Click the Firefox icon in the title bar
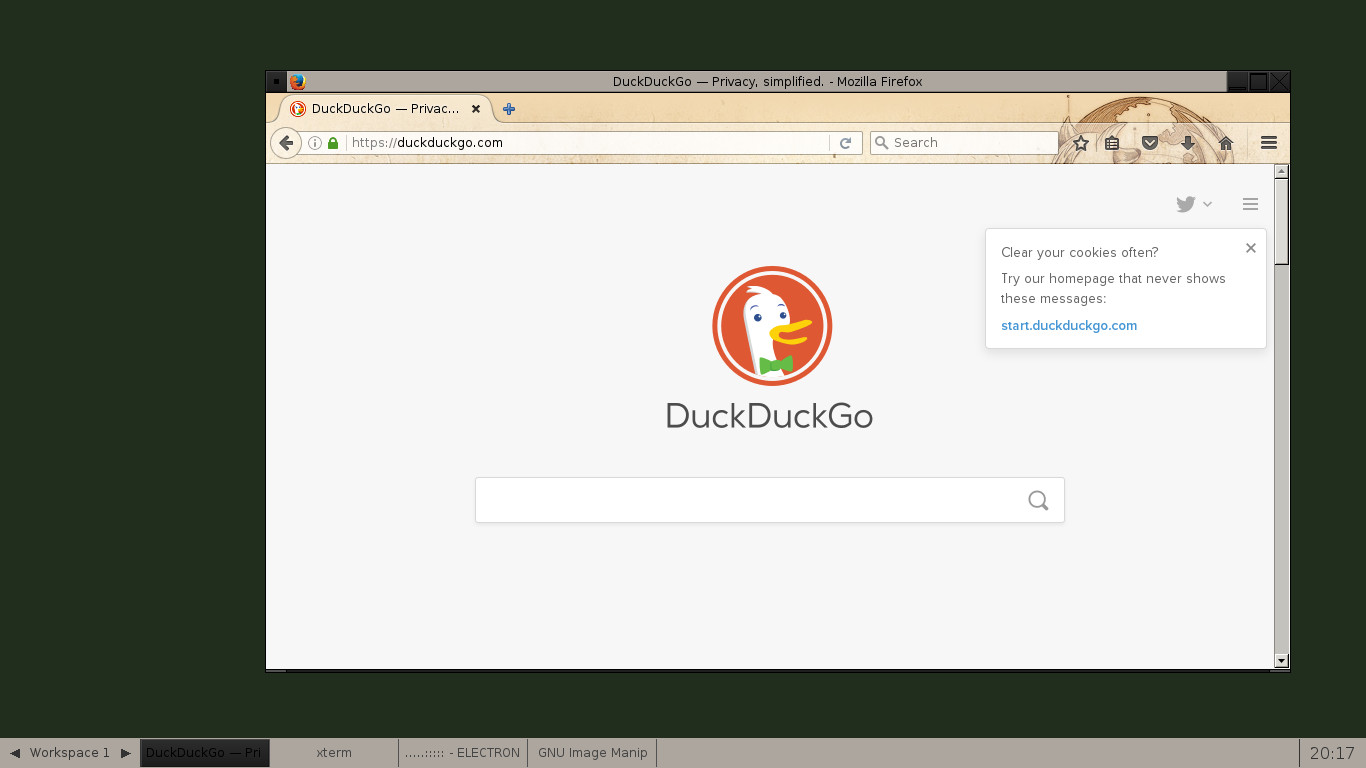This screenshot has width=1366, height=768. coord(297,82)
